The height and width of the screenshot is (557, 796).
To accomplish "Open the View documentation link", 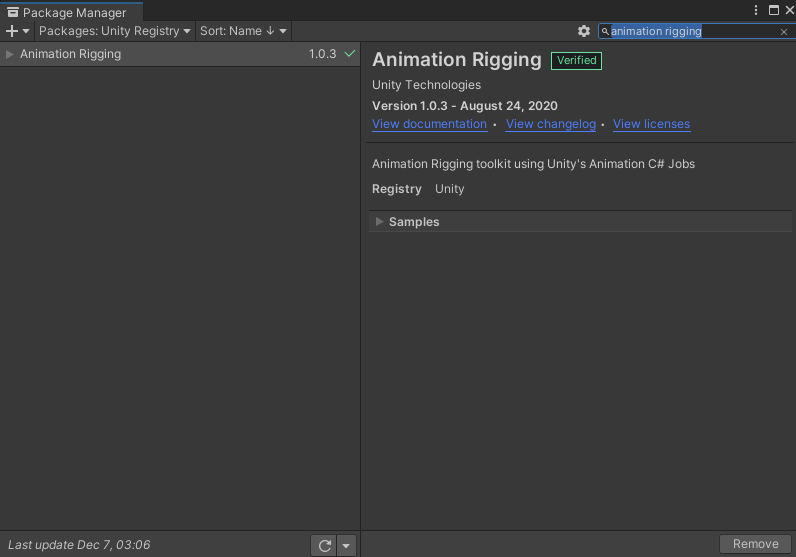I will [429, 124].
